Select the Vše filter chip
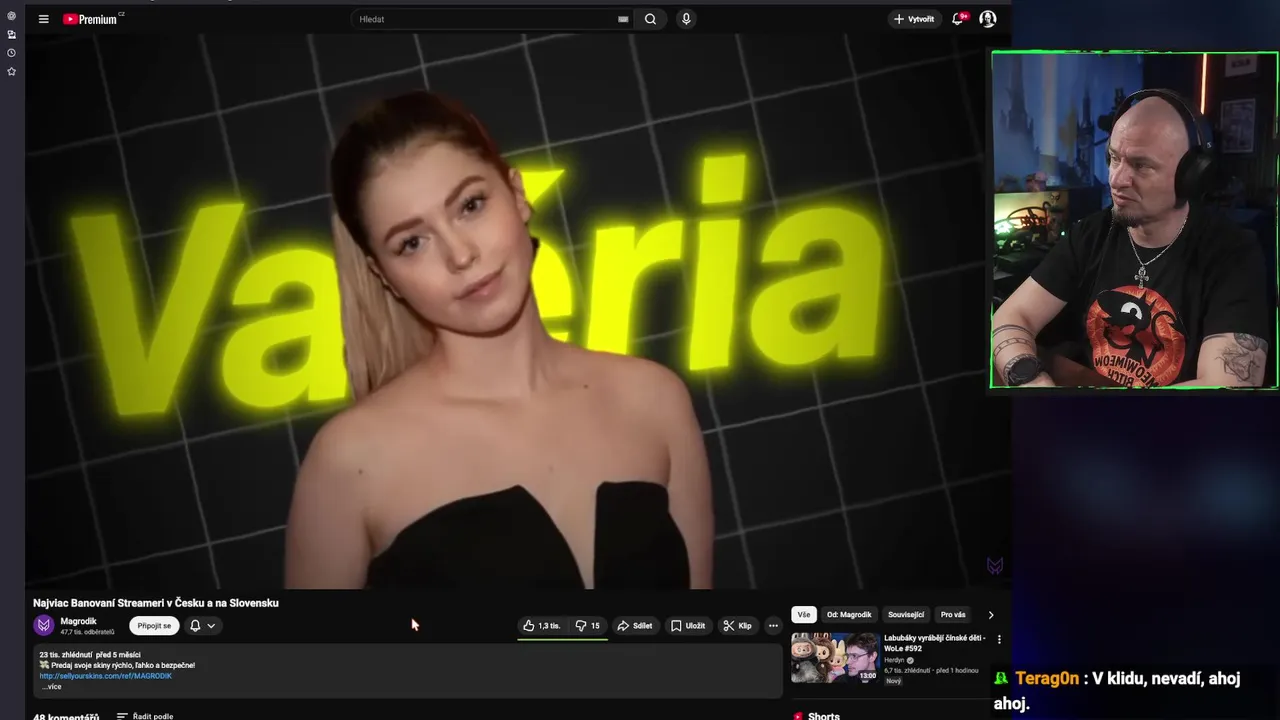Image resolution: width=1280 pixels, height=720 pixels. (804, 615)
